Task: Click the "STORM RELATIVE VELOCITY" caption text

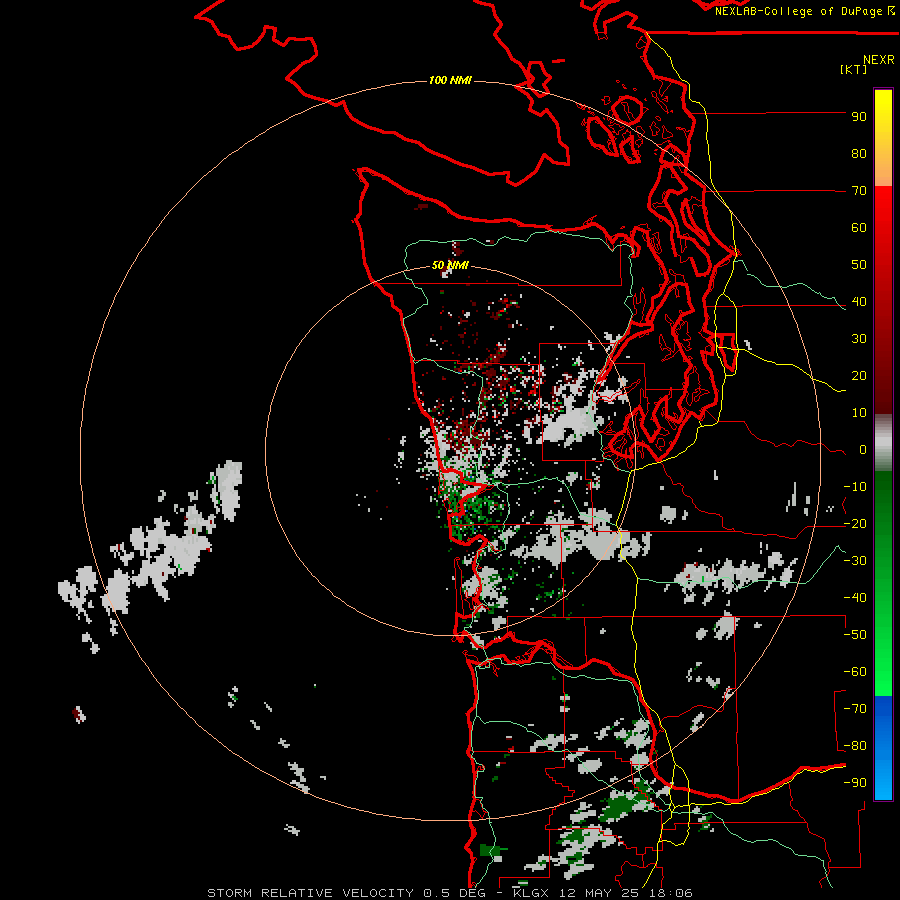Action: click(x=310, y=893)
